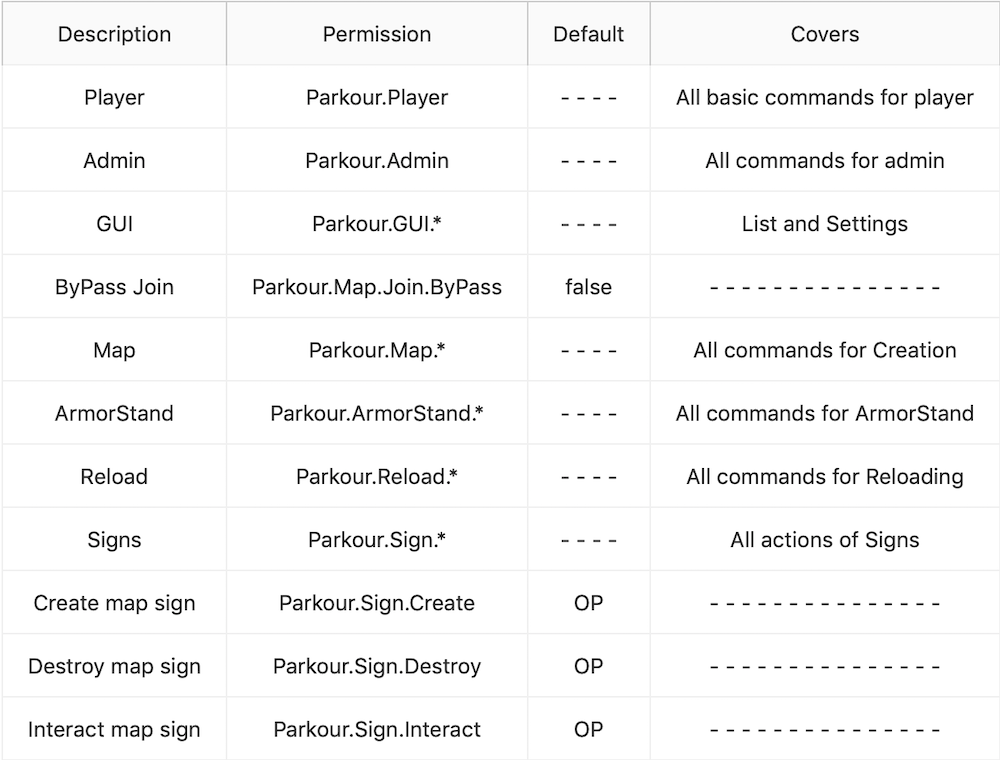Click the List and Settings cell
Screen dimensions: 1000x760
click(x=825, y=223)
